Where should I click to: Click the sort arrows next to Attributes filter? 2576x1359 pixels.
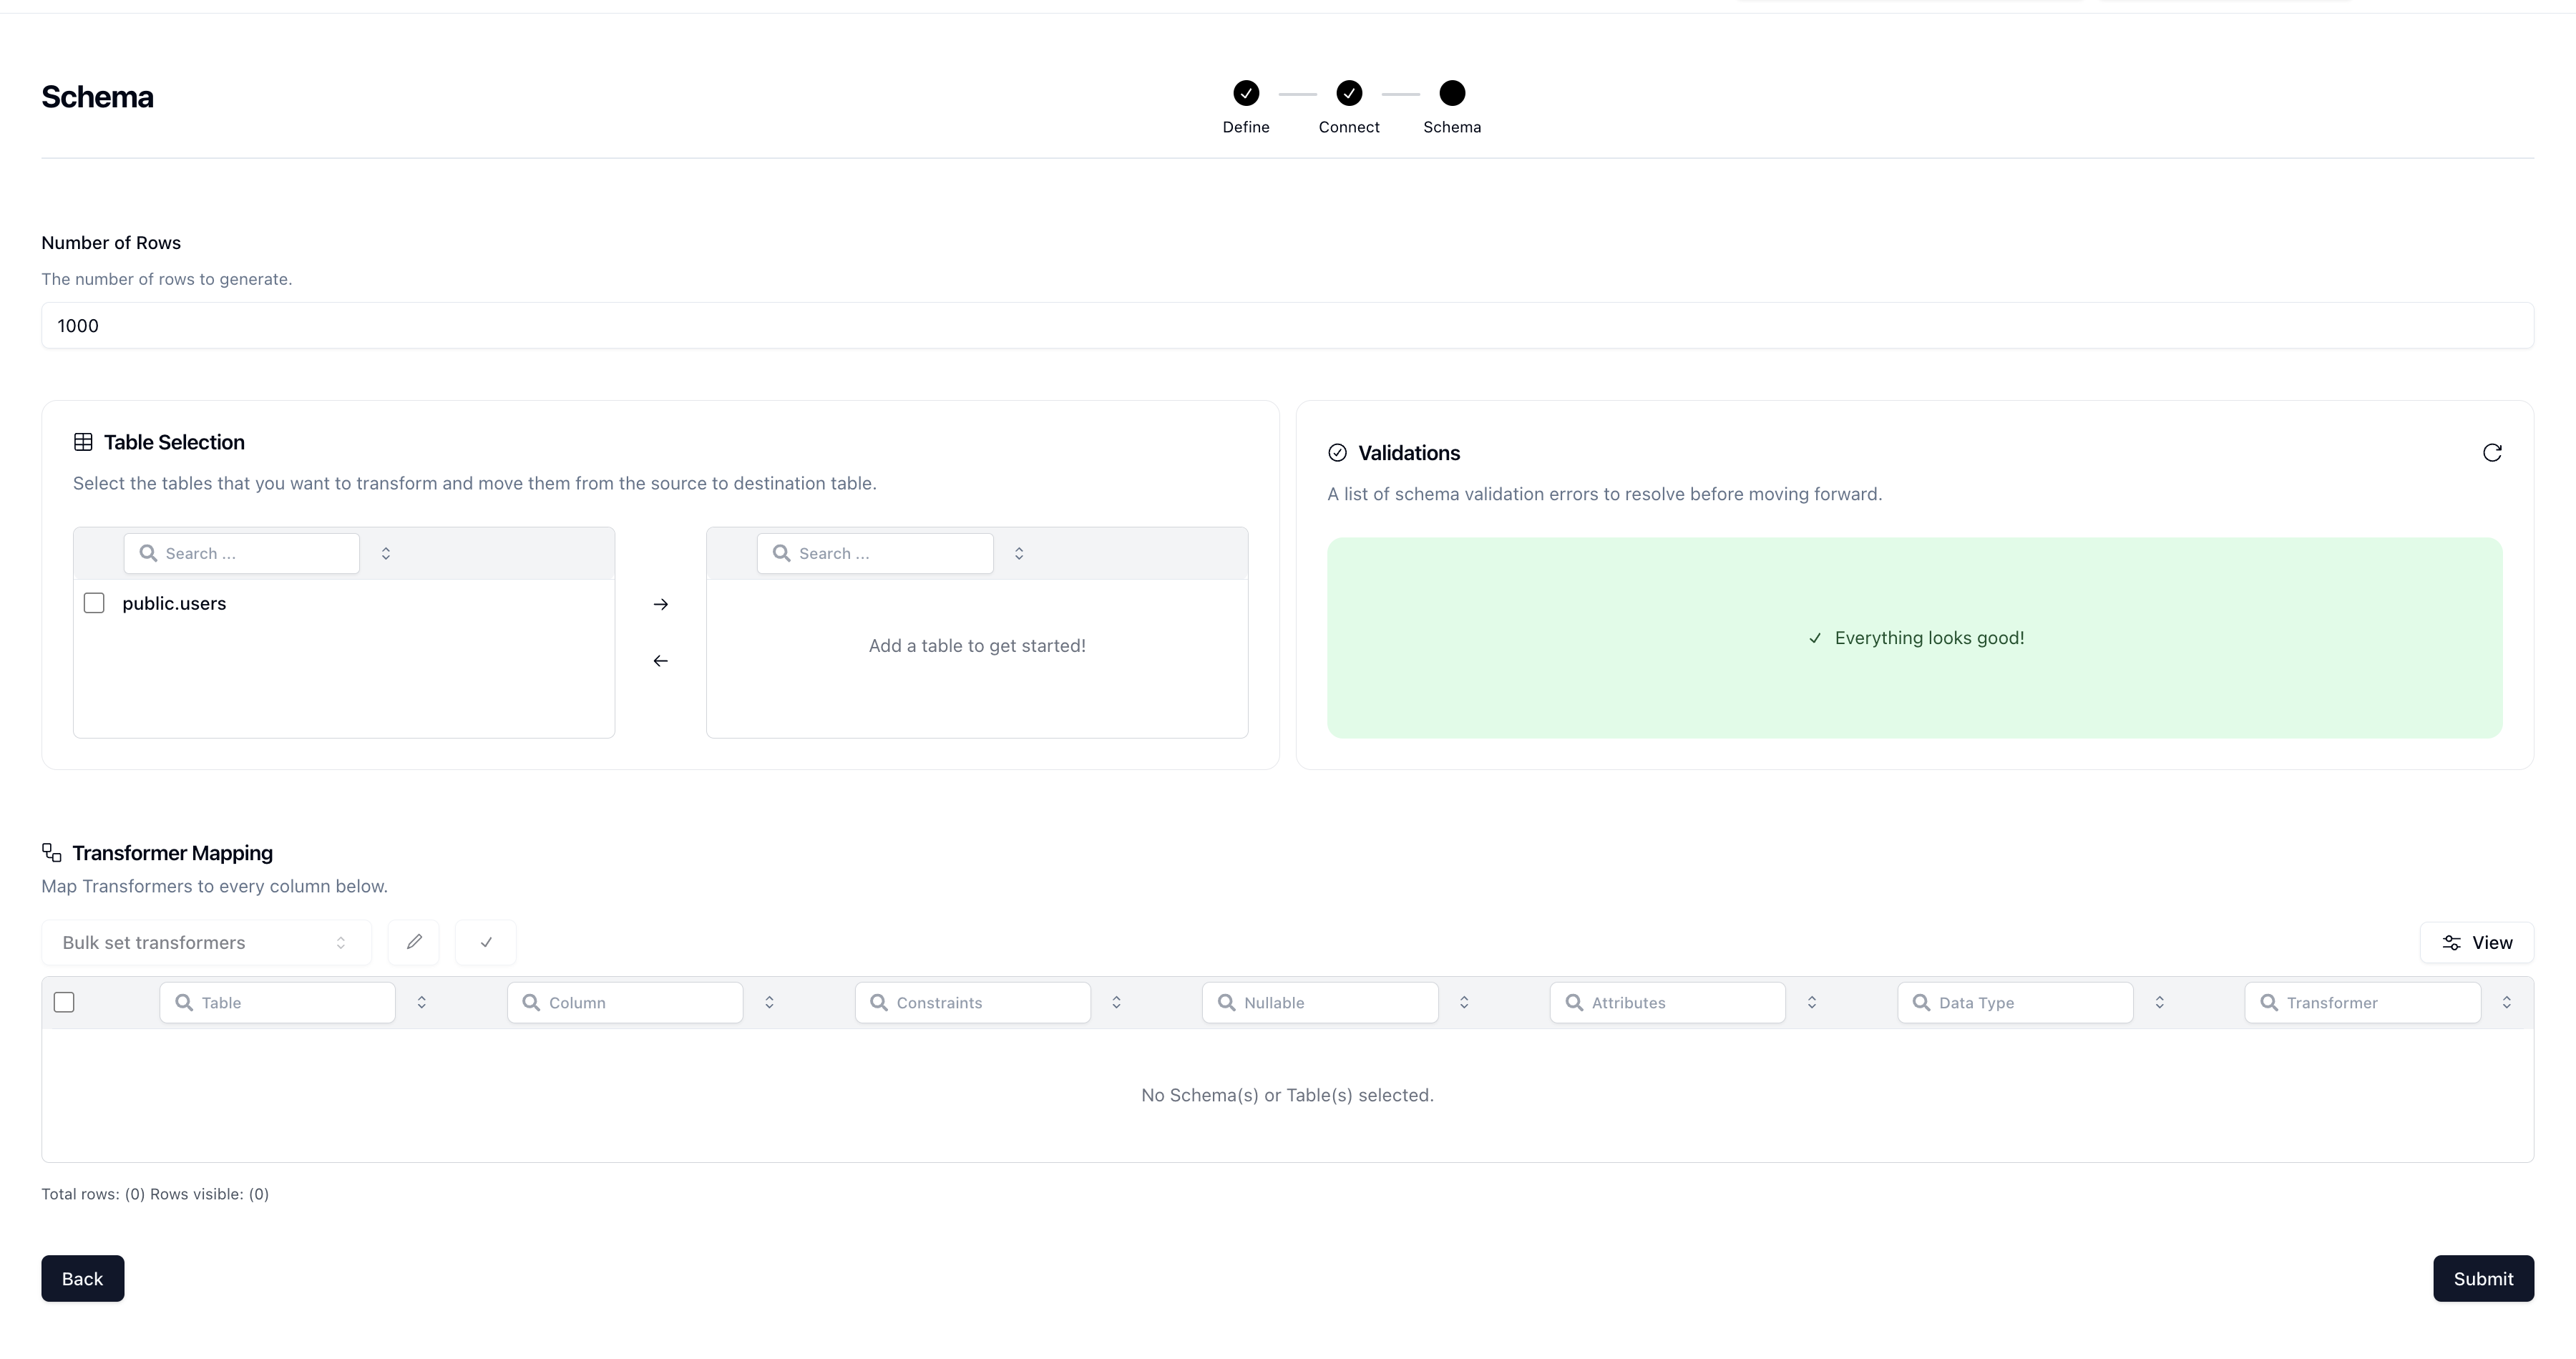[1812, 1002]
